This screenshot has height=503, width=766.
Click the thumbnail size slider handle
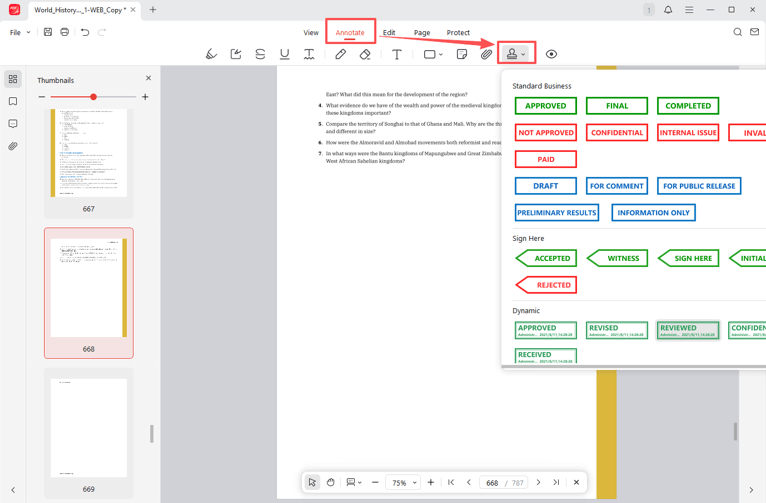tap(93, 97)
